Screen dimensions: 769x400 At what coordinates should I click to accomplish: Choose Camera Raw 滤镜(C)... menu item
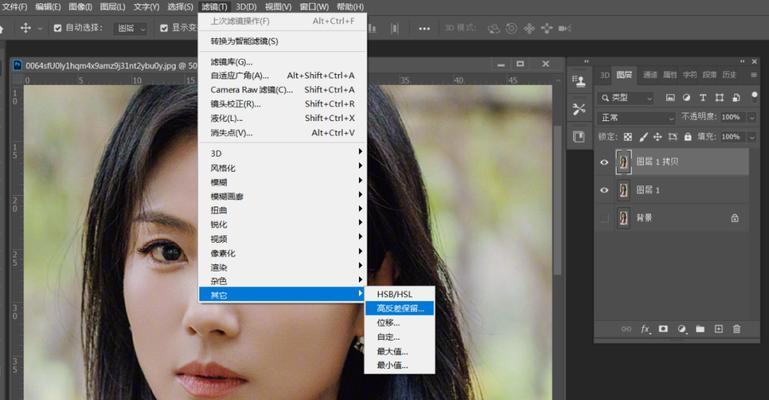pos(282,90)
